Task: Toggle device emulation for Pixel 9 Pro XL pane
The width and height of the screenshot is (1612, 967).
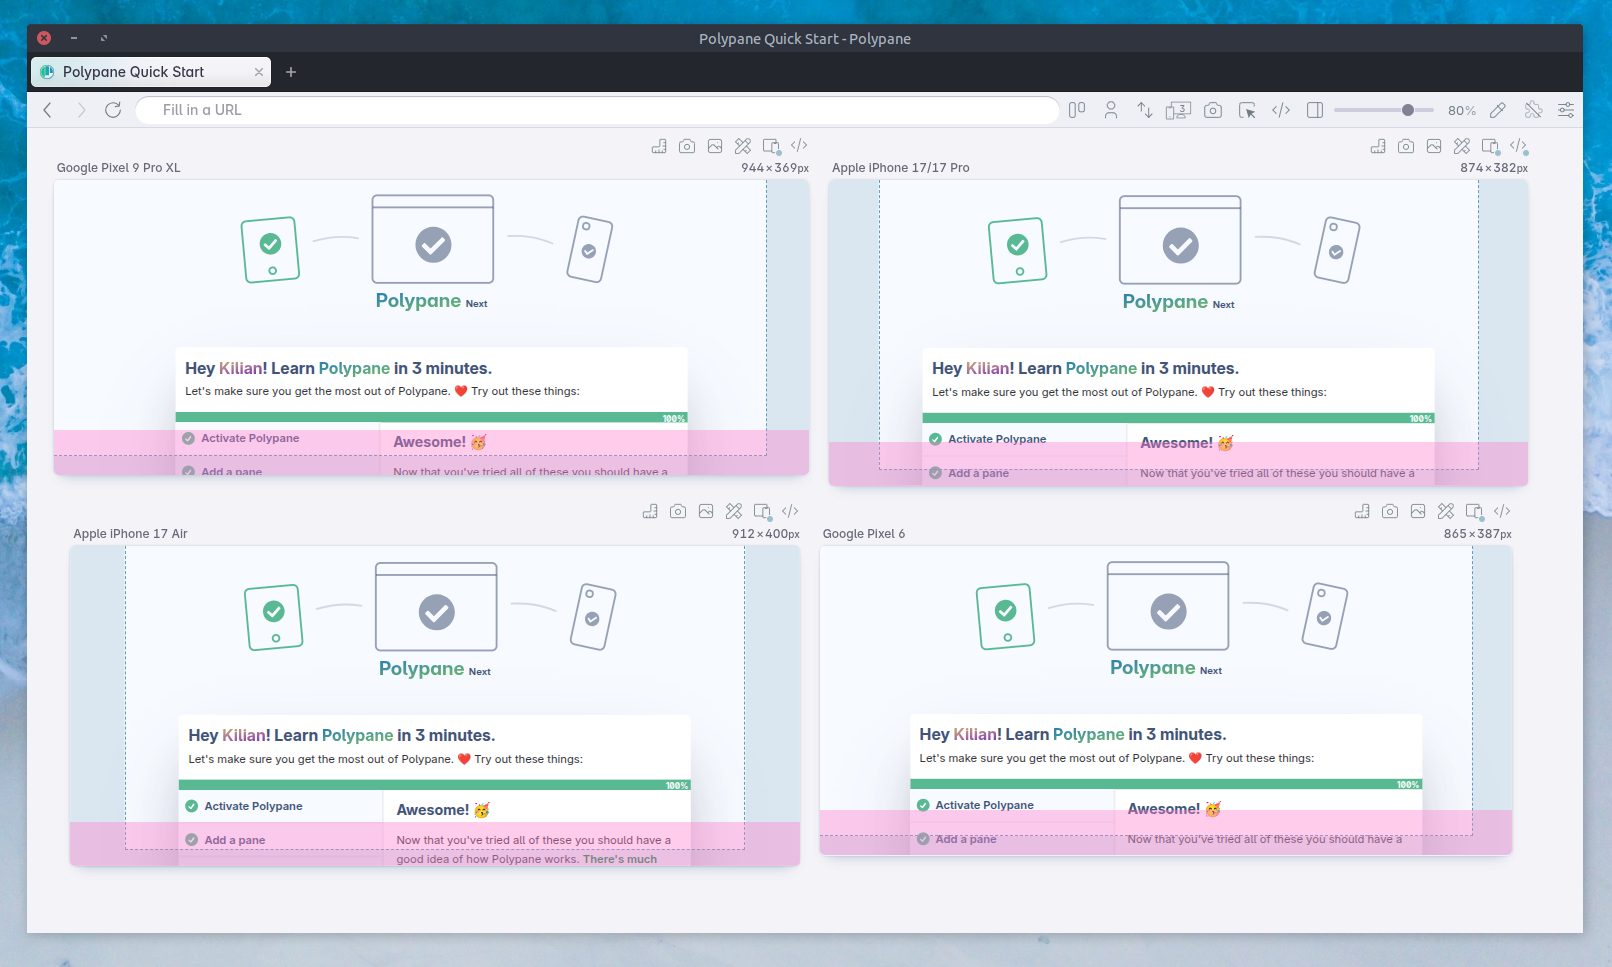Action: point(771,146)
